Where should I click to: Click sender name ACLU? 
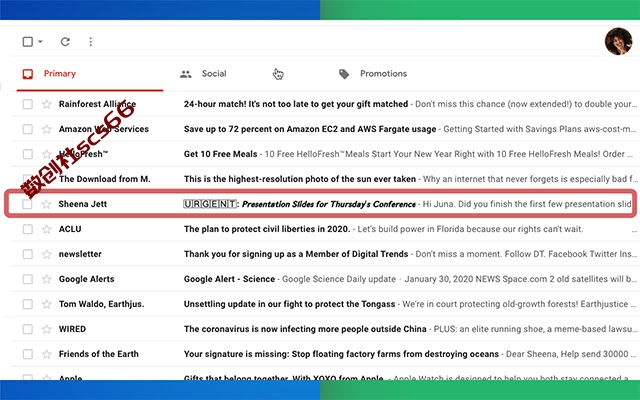[70, 229]
